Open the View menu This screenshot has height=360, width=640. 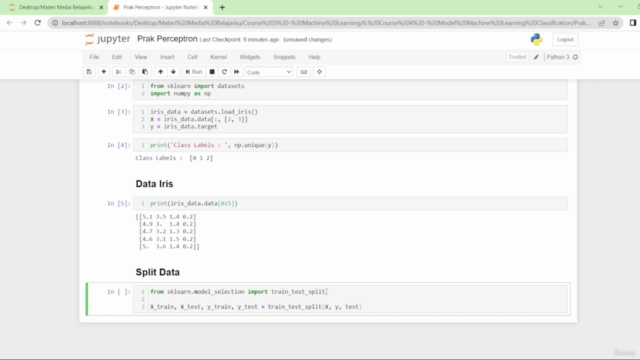141,57
